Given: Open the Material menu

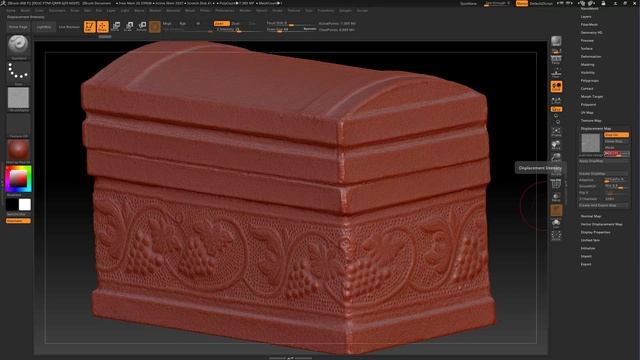Looking at the screenshot, I should (173, 11).
